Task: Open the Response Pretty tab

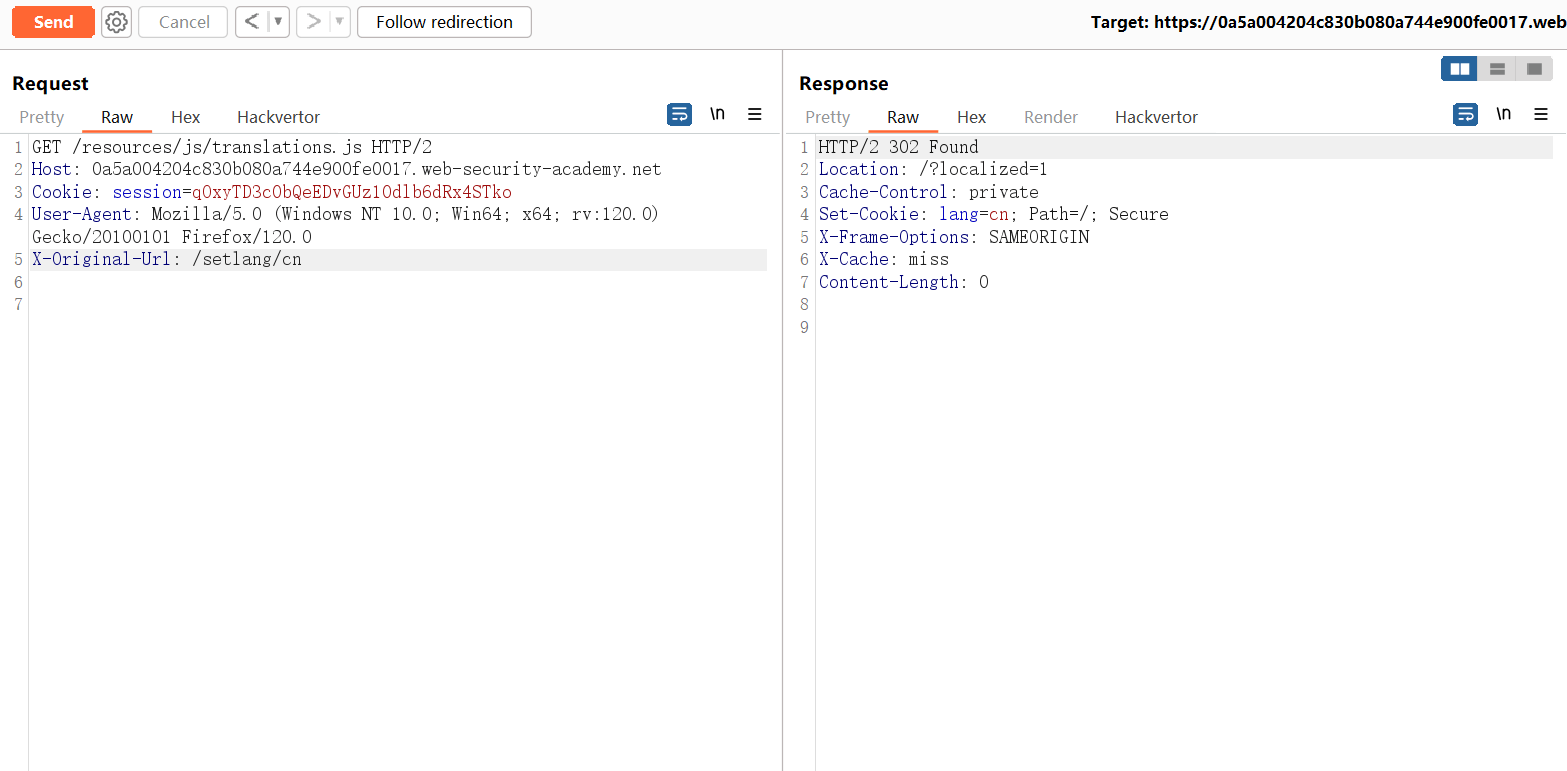Action: point(827,117)
